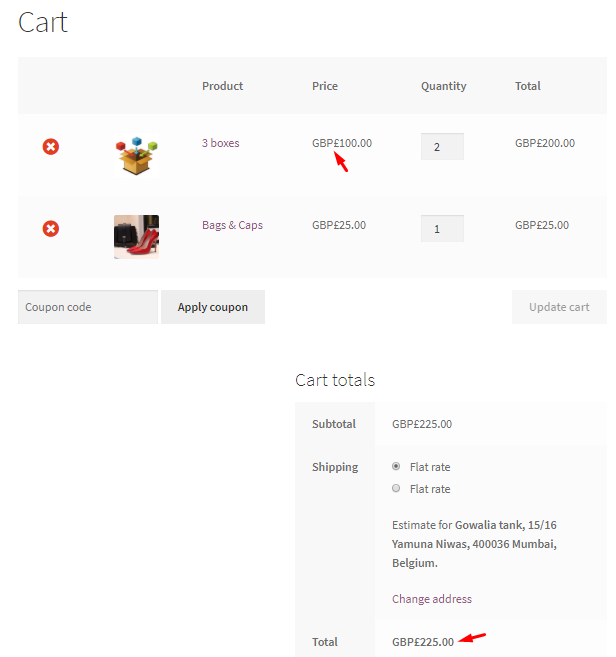This screenshot has height=657, width=616.
Task: Click the GBP£100.00 price of 3 boxes
Action: point(341,143)
